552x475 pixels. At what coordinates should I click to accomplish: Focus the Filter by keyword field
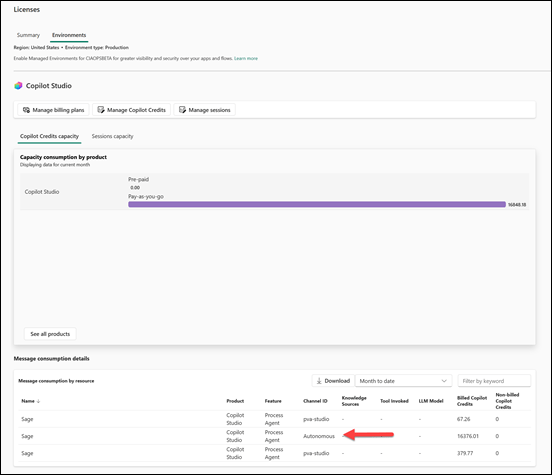click(494, 381)
